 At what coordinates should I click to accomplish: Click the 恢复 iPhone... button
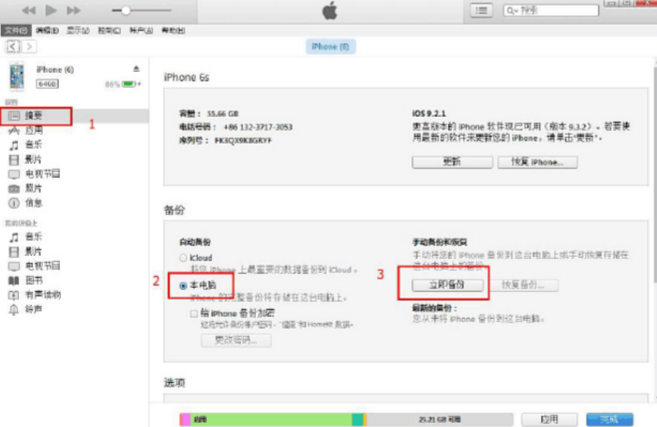pyautogui.click(x=540, y=162)
